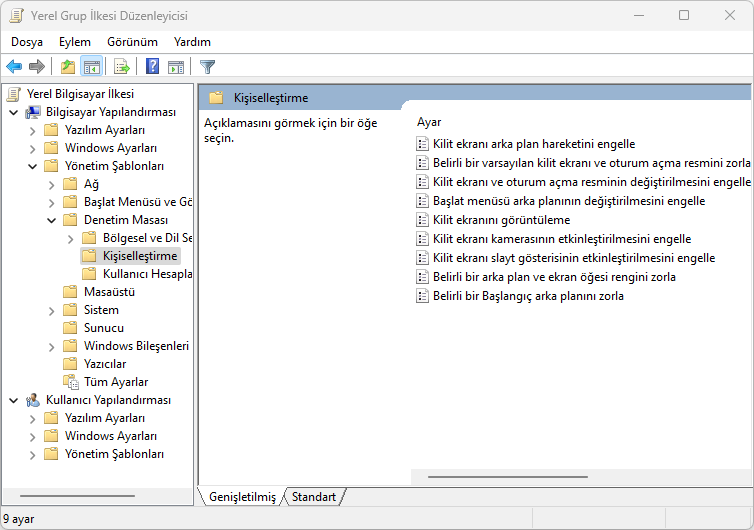This screenshot has height=530, width=754.
Task: Expand Yönetim Şablonları under Kullanıcı Yapılandırması
Action: point(33,454)
